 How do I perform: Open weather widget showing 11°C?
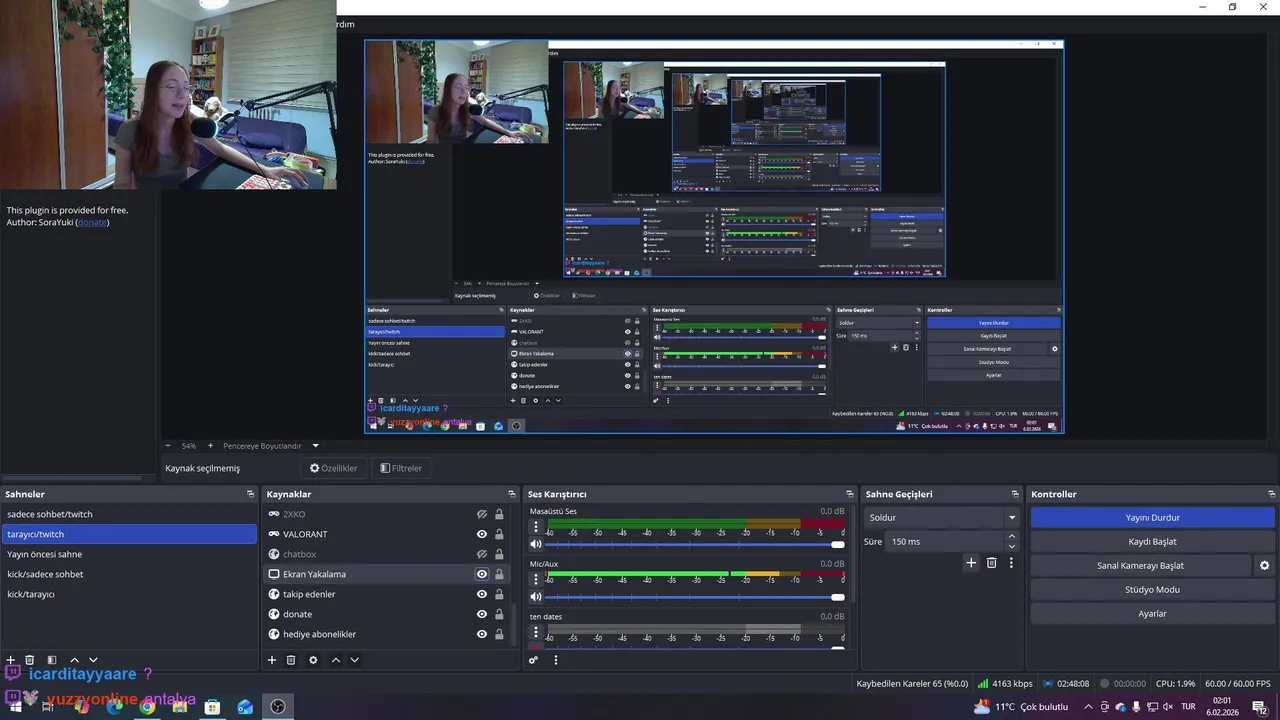1022,707
